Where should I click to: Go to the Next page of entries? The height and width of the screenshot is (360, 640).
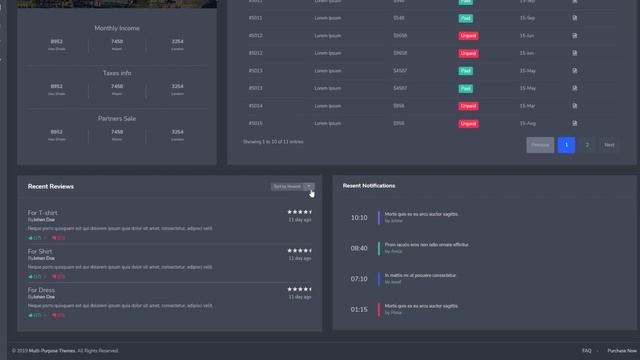pos(609,145)
